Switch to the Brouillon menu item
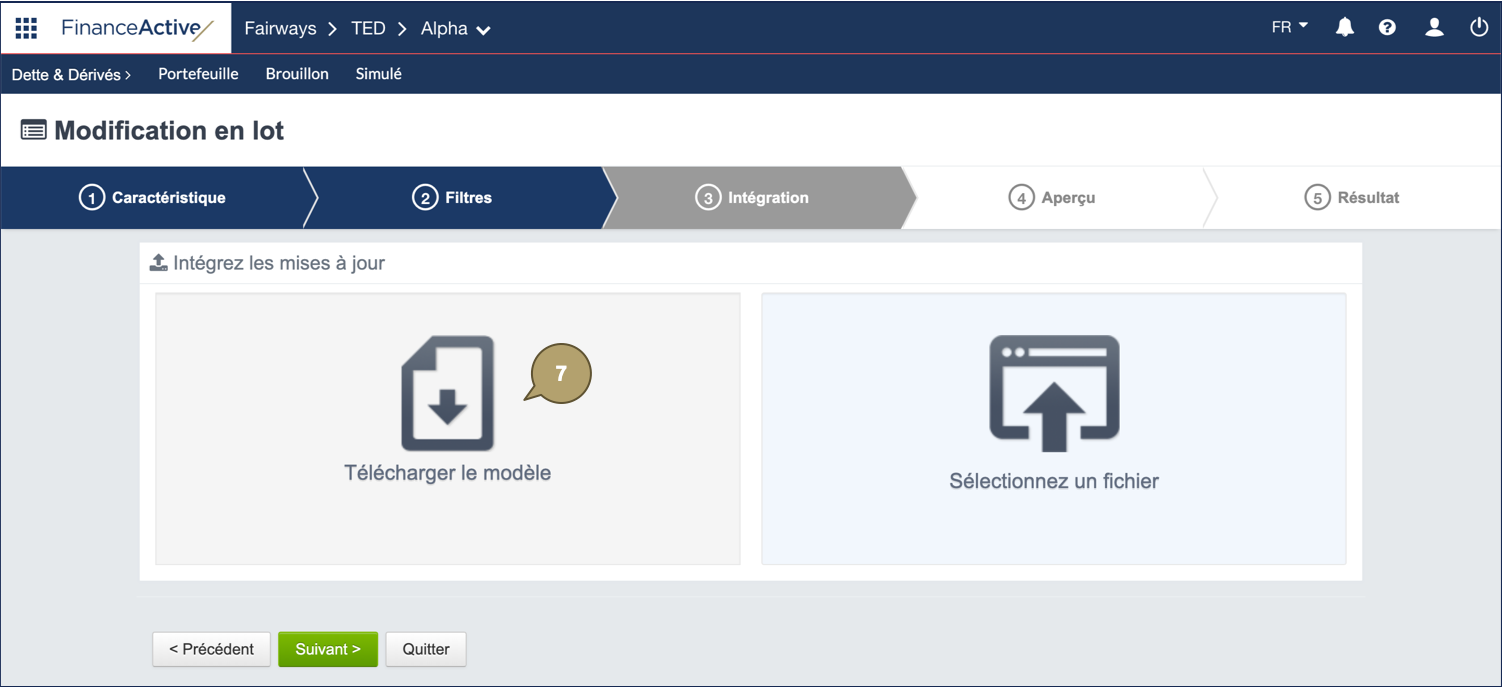Viewport: 1502px width, 687px height. click(x=297, y=74)
